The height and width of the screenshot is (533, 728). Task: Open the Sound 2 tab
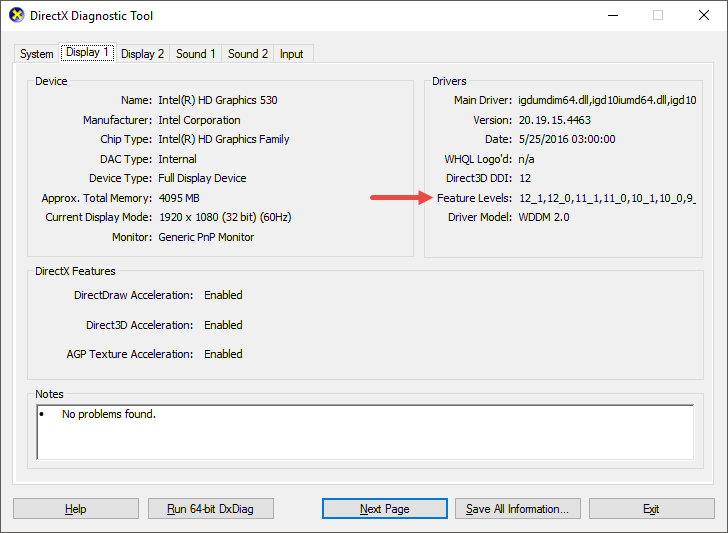click(247, 54)
